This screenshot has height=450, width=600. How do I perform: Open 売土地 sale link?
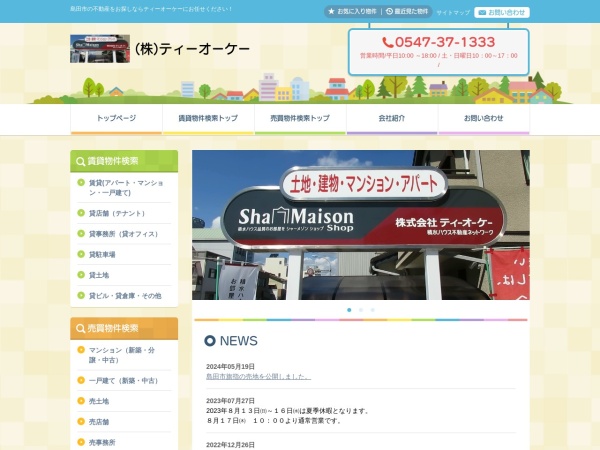99,402
